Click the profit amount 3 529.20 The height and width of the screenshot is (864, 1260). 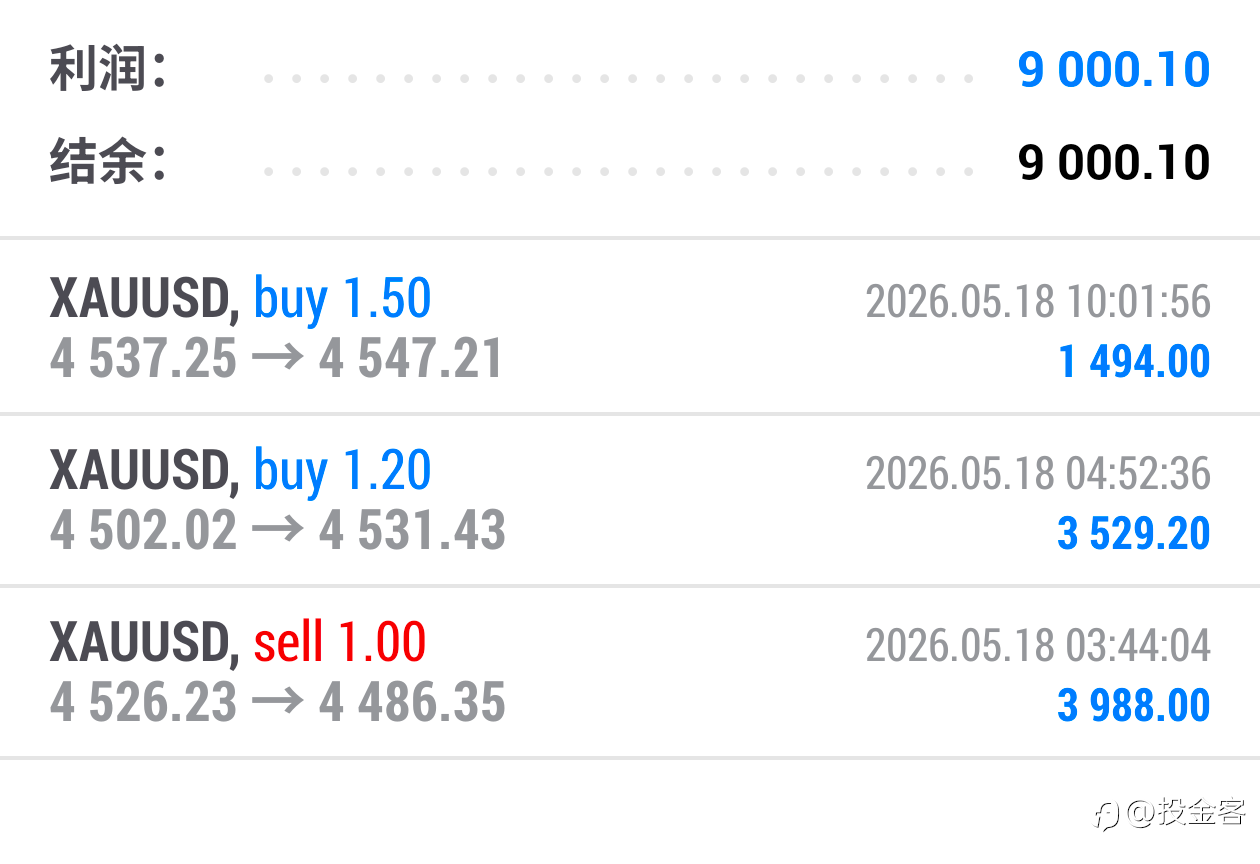[1134, 533]
